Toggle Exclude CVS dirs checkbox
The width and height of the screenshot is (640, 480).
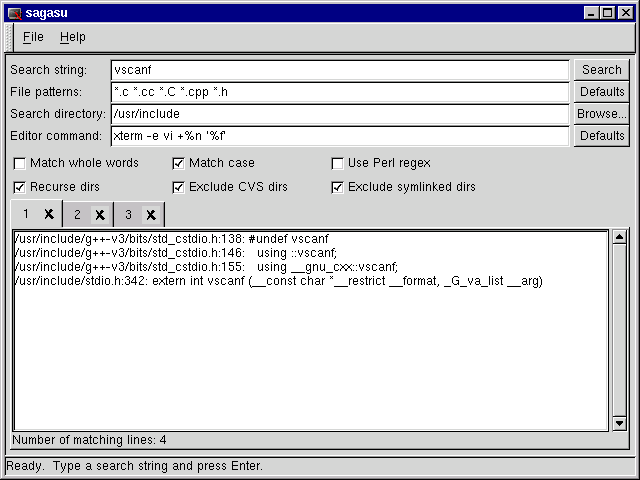(179, 187)
